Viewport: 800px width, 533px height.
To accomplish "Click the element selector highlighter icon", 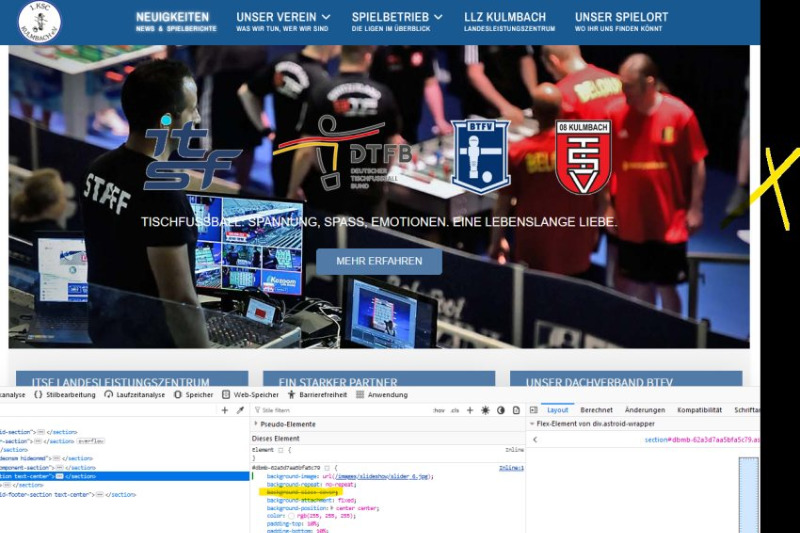I will click(x=280, y=450).
